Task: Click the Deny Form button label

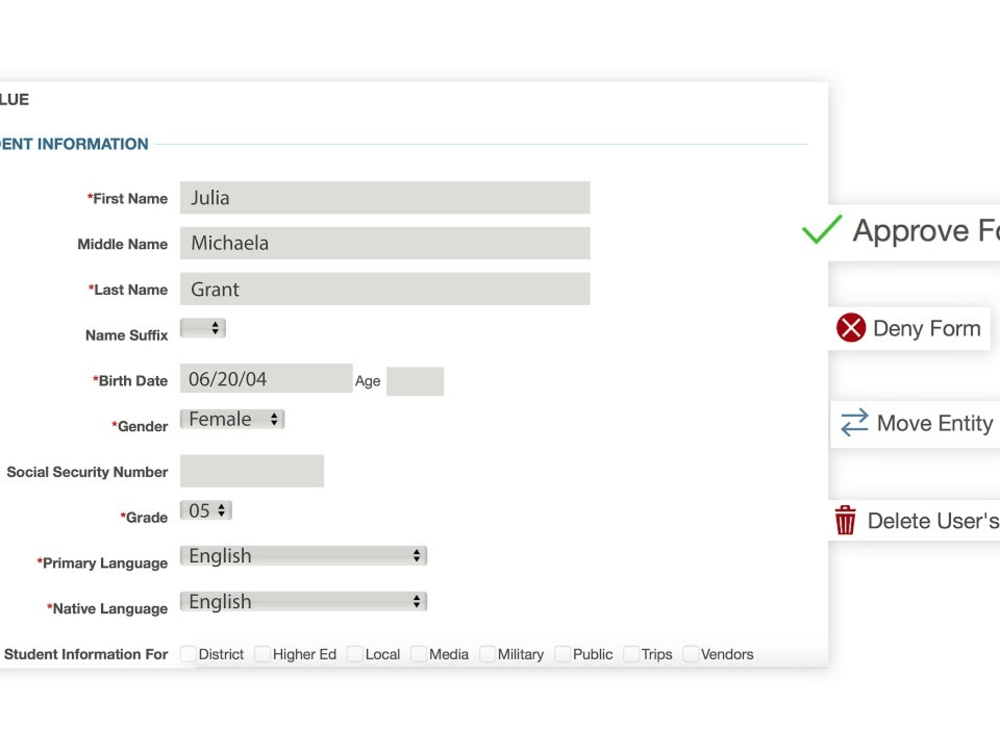Action: pyautogui.click(x=927, y=328)
